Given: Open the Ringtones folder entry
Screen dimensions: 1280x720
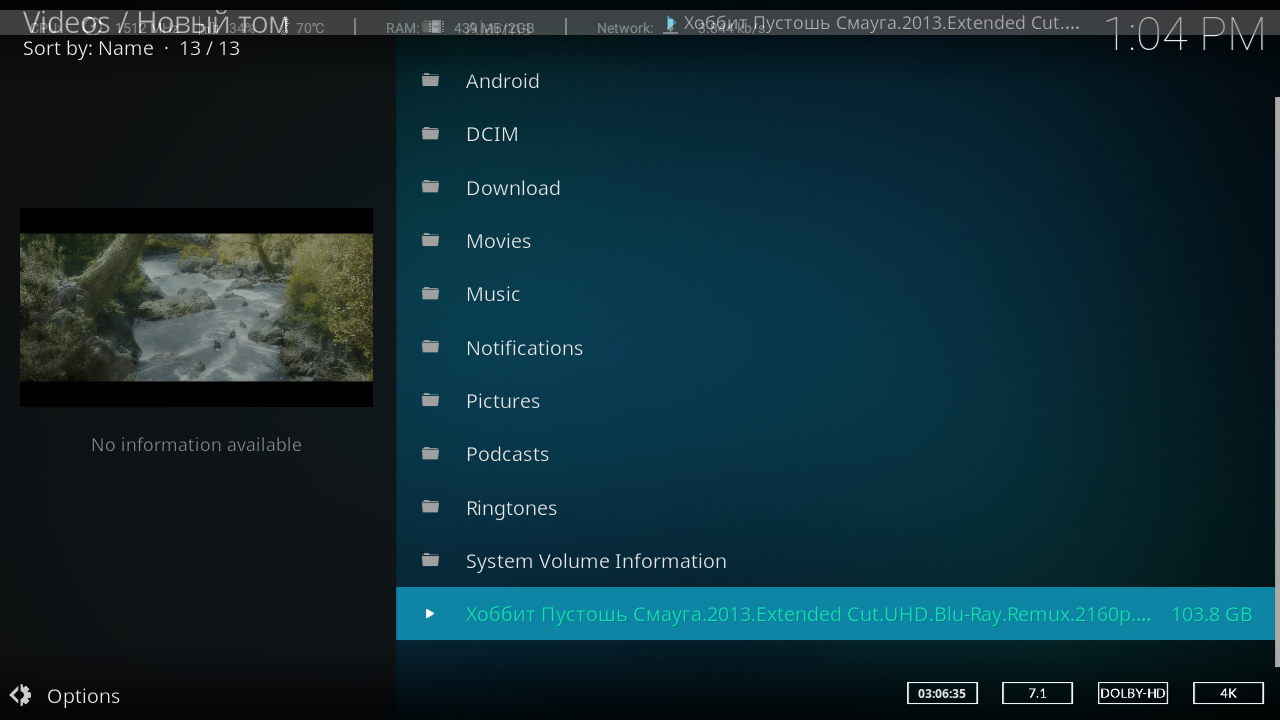Looking at the screenshot, I should click(836, 507).
